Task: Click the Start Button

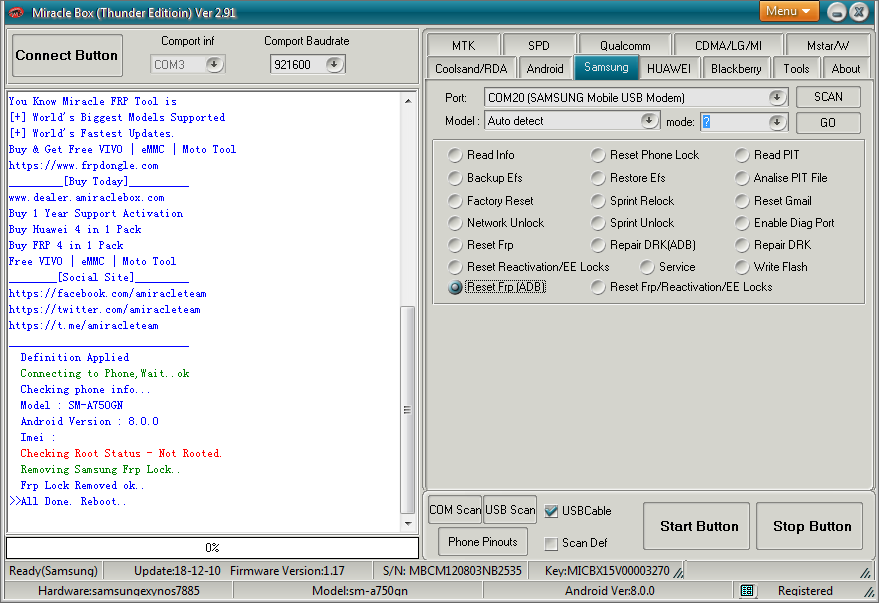Action: click(x=696, y=526)
